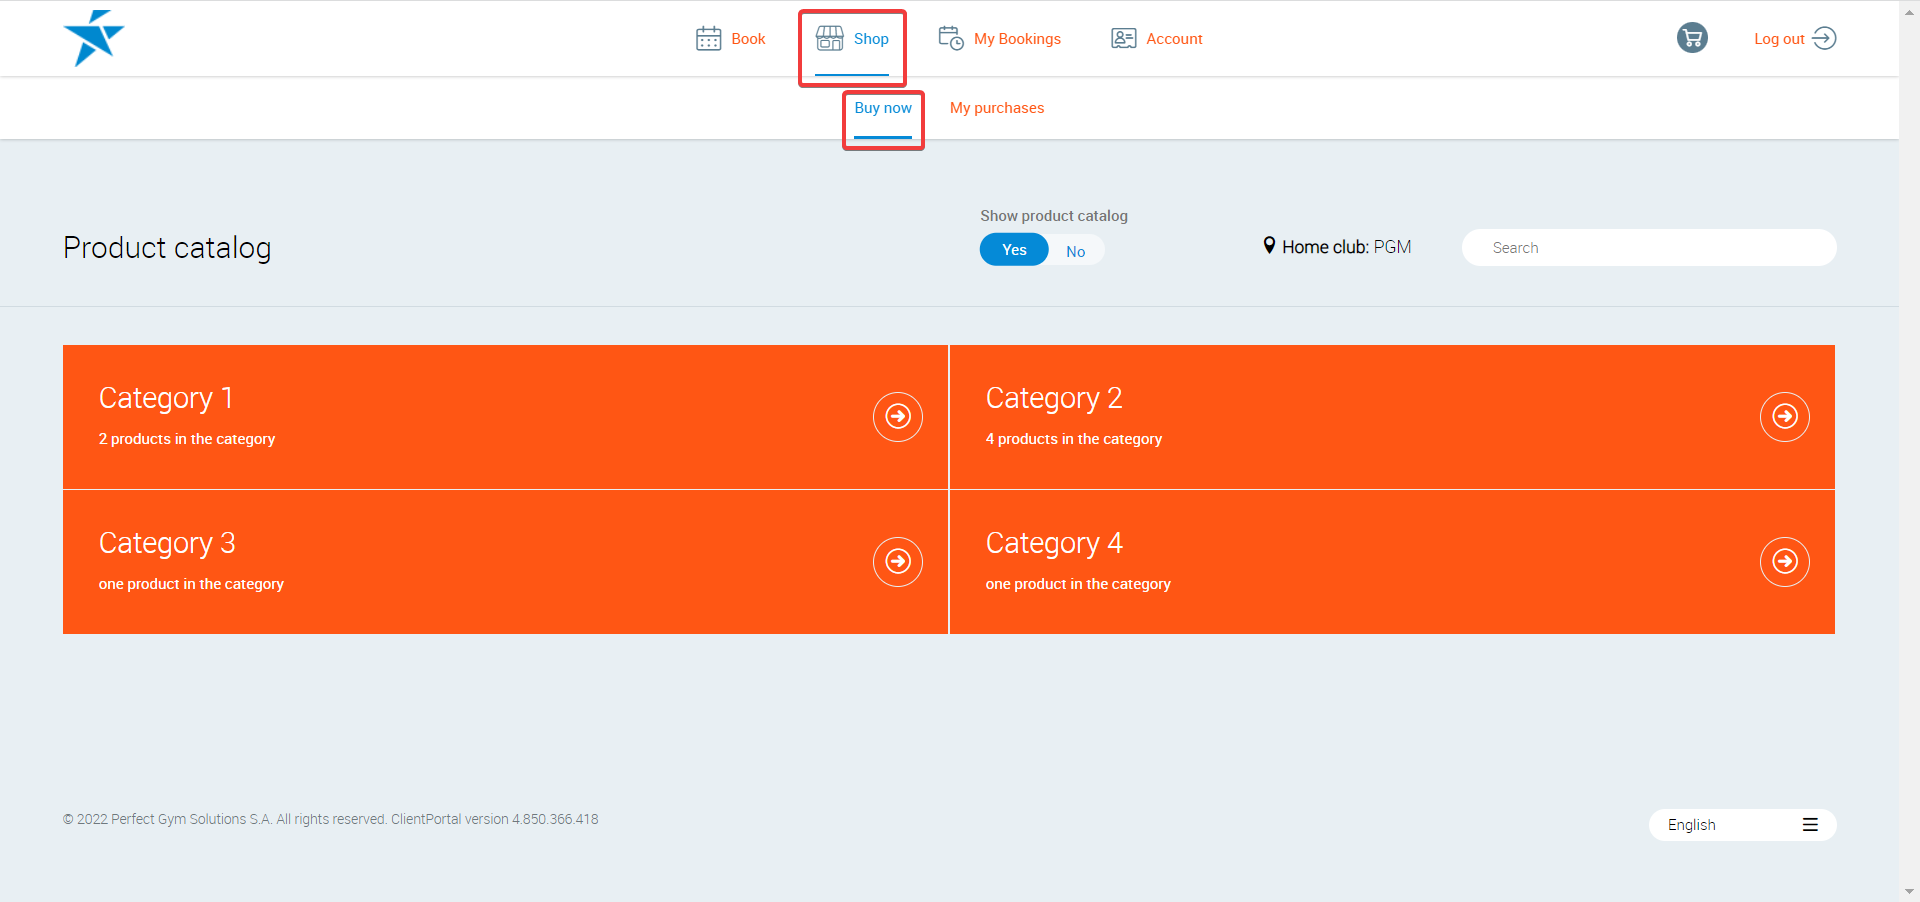
Task: Set Show product catalog to No
Action: click(x=1075, y=251)
